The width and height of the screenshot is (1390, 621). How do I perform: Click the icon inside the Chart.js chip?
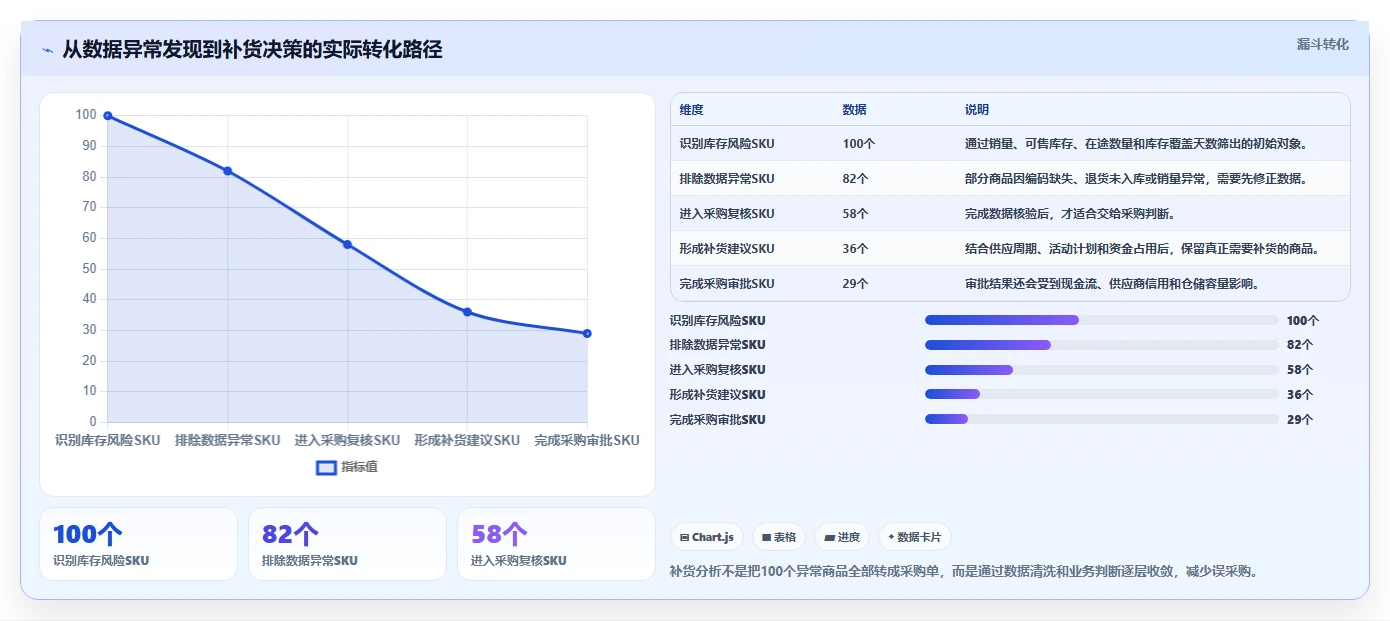click(x=685, y=538)
